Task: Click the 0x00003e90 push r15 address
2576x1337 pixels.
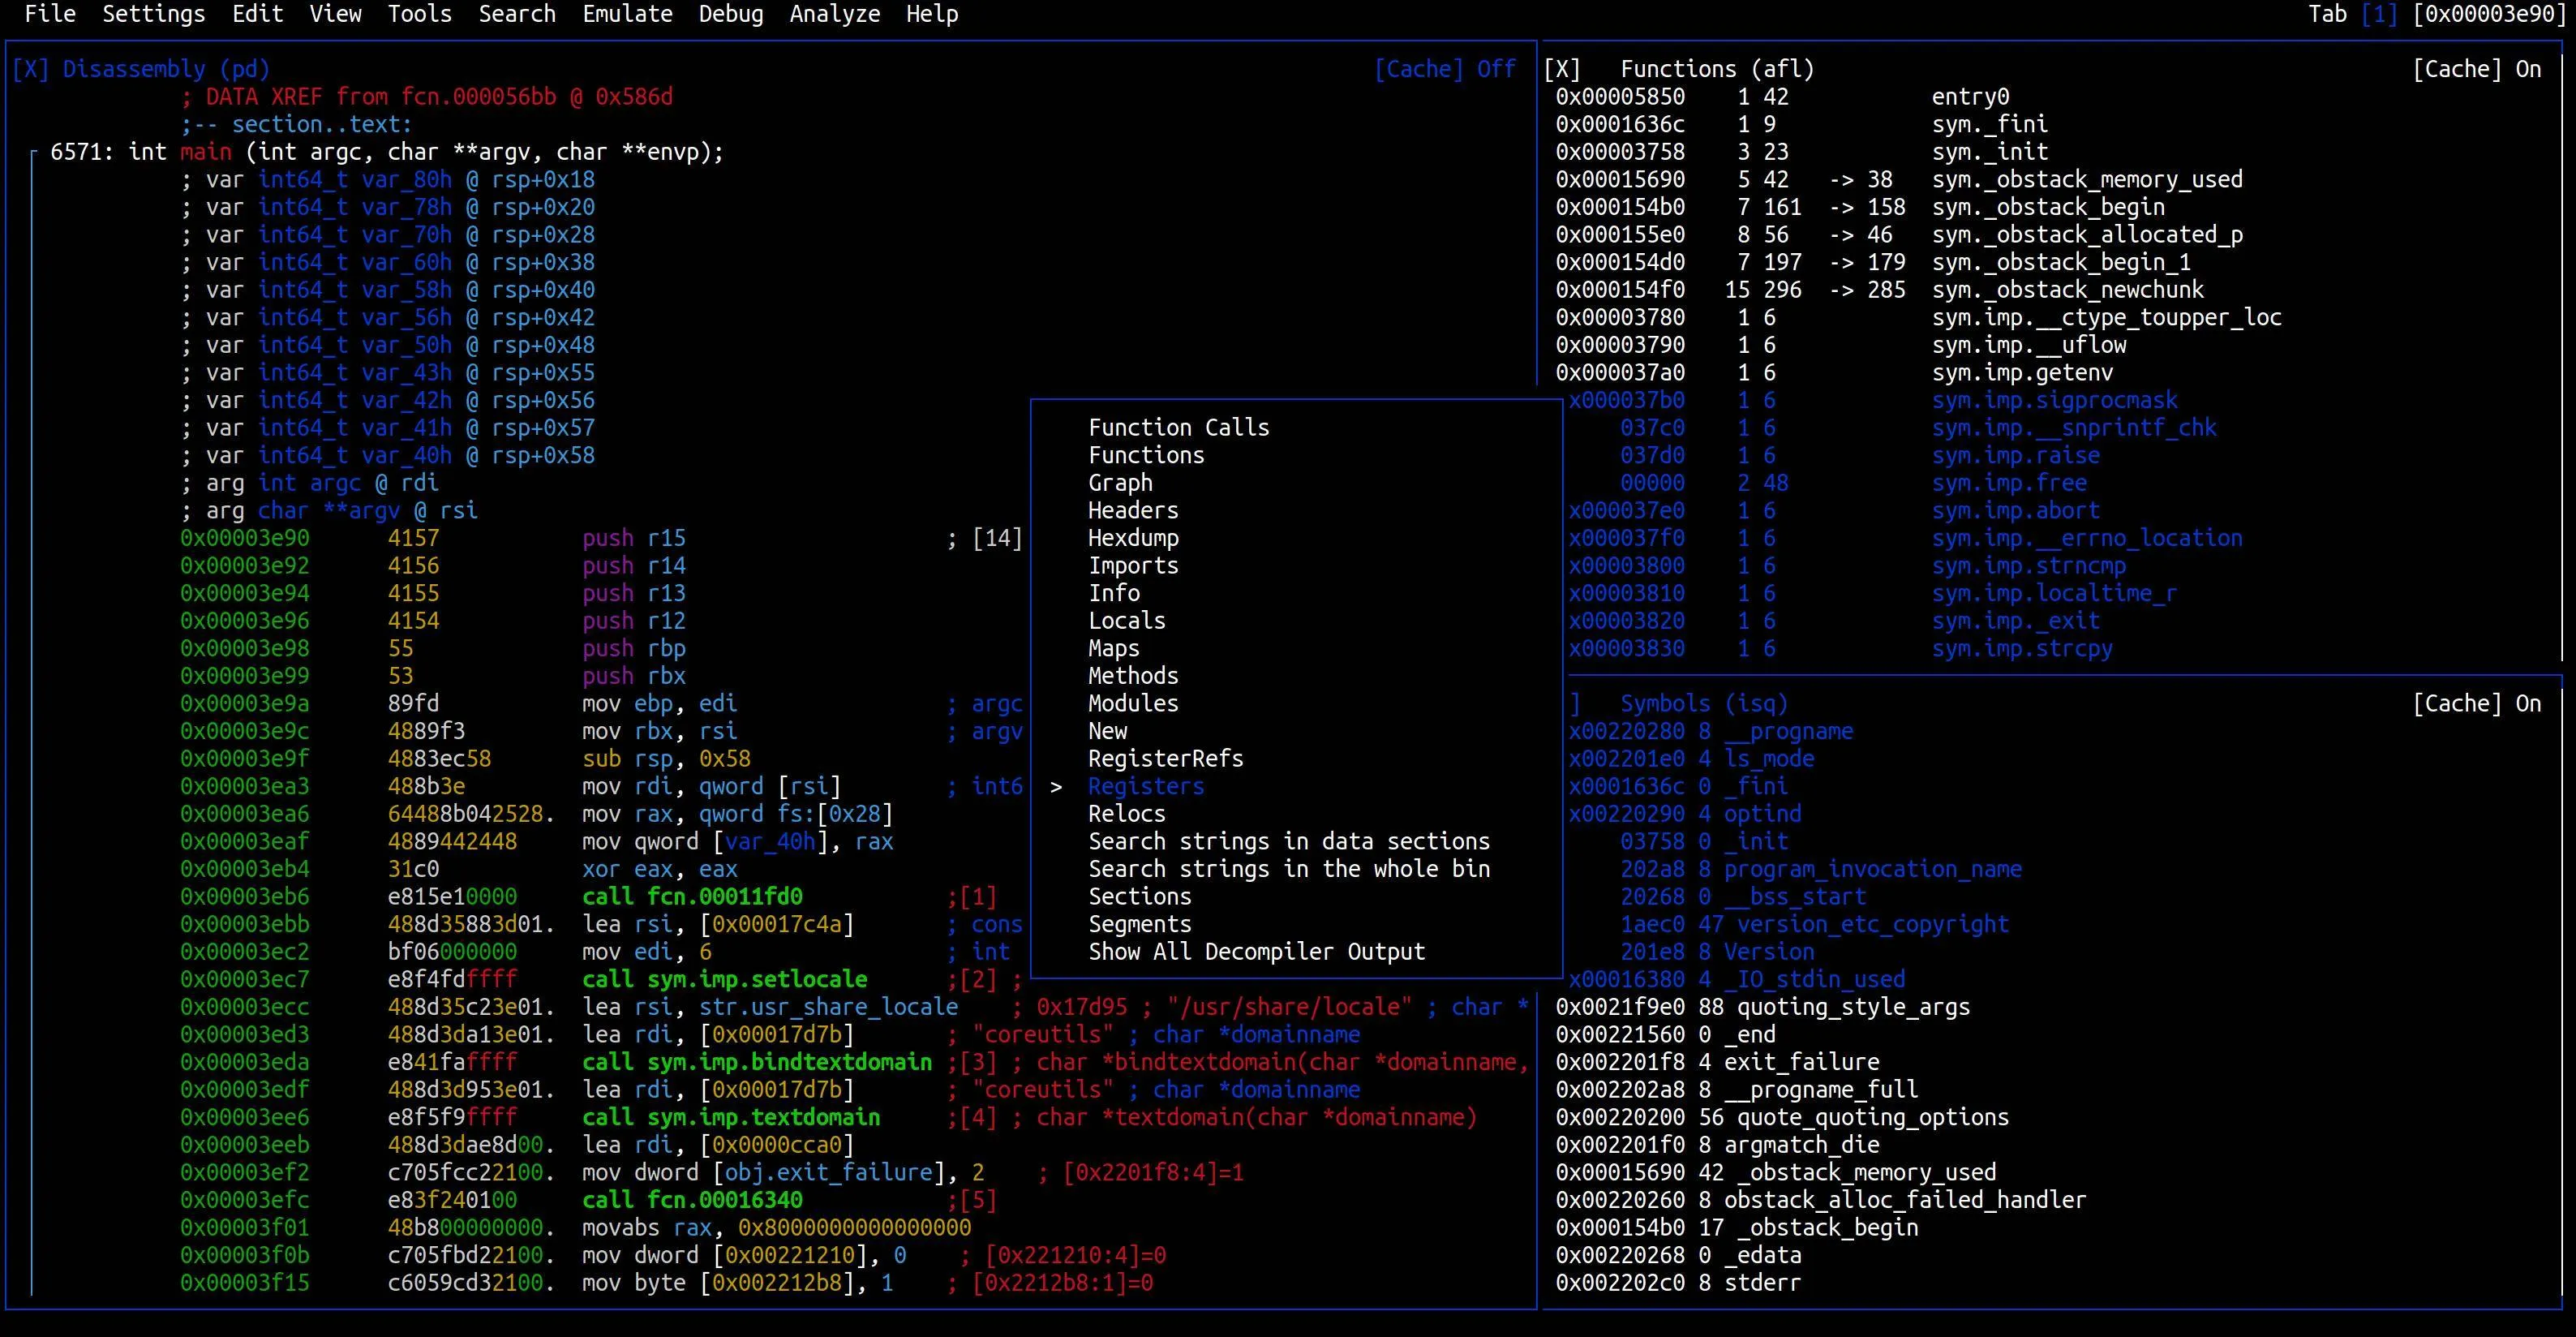Action: click(x=245, y=538)
